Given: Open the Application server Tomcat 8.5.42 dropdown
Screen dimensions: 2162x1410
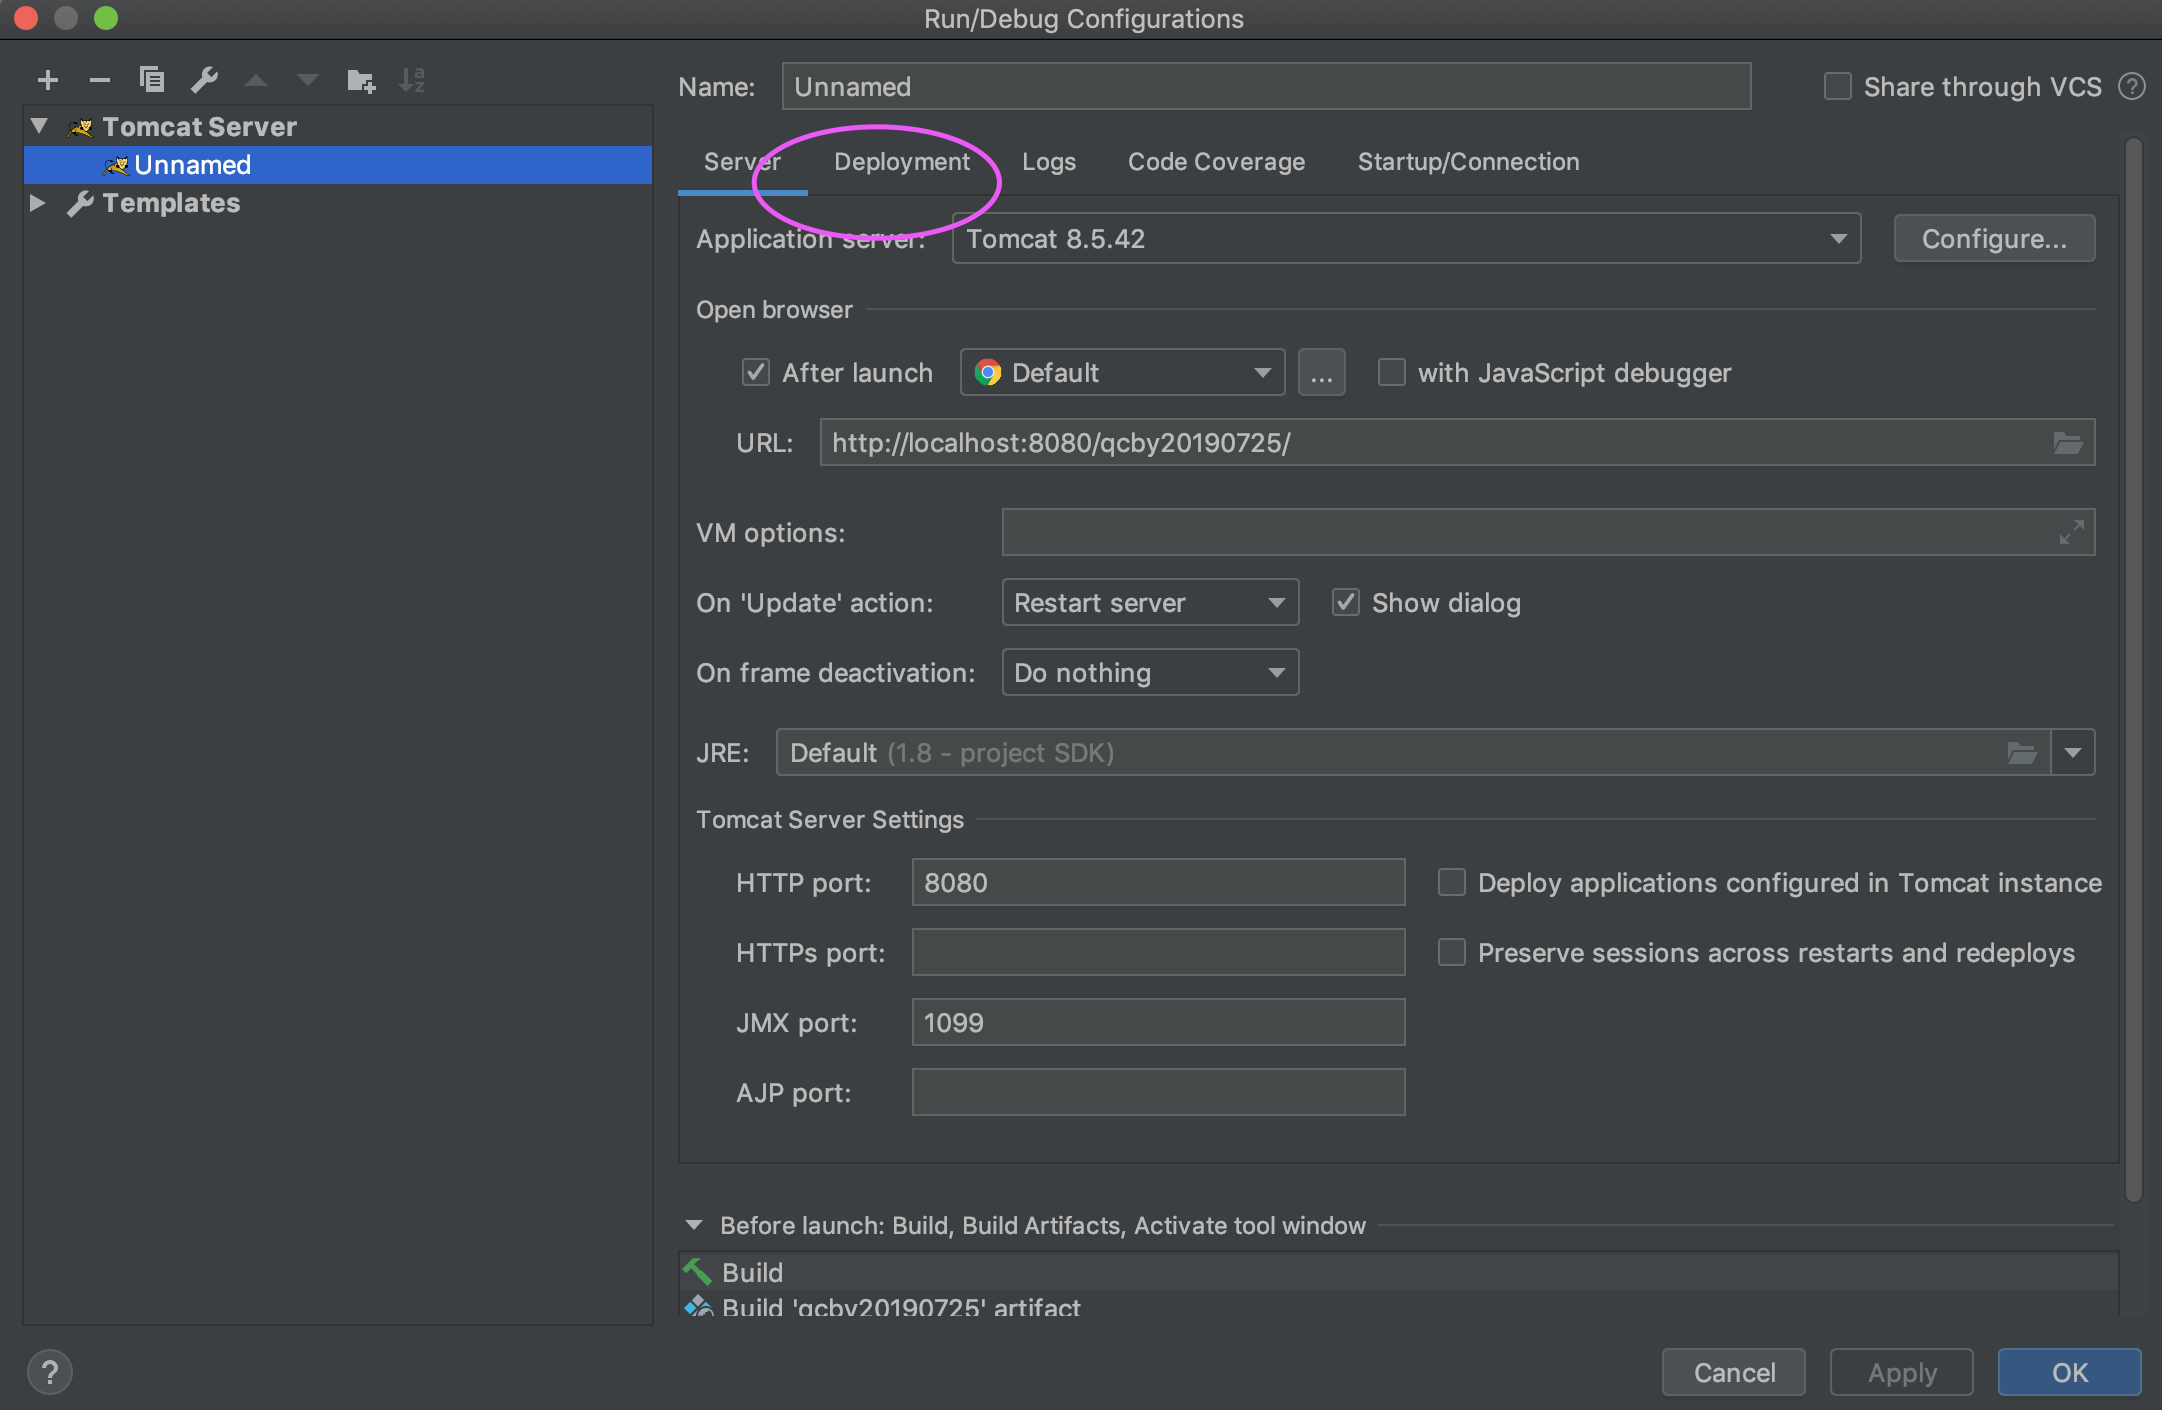Looking at the screenshot, I should pyautogui.click(x=1406, y=239).
